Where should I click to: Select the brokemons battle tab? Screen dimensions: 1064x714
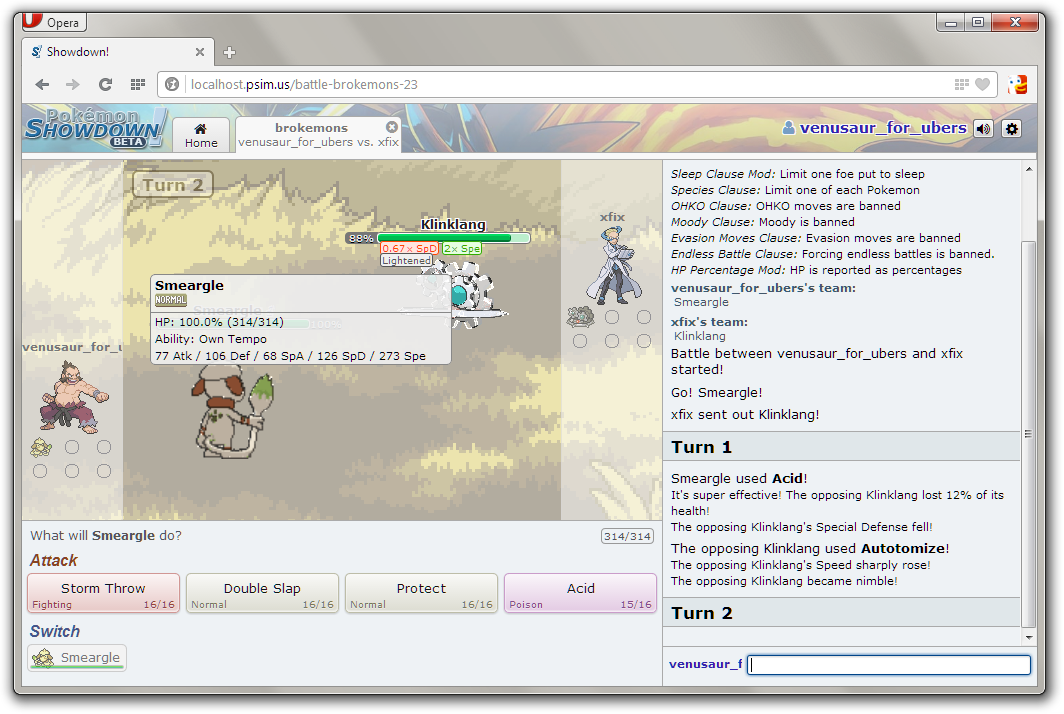coord(311,135)
